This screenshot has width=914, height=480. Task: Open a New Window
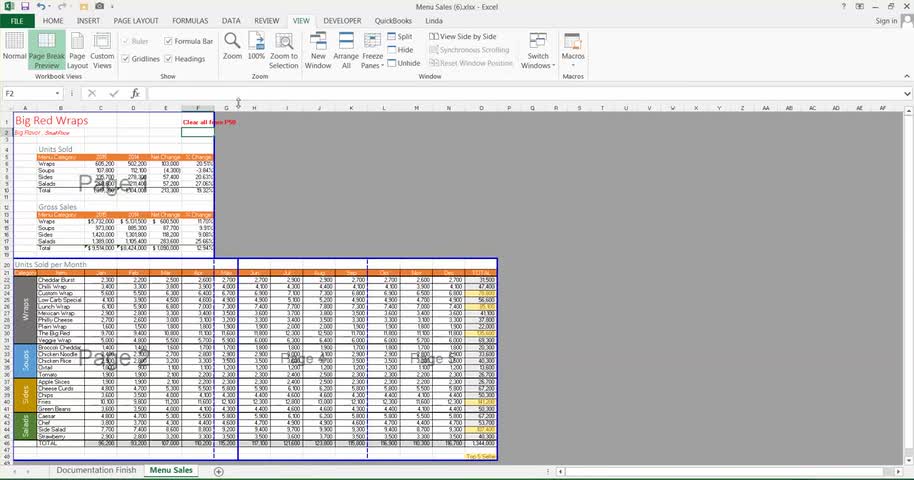[x=318, y=50]
